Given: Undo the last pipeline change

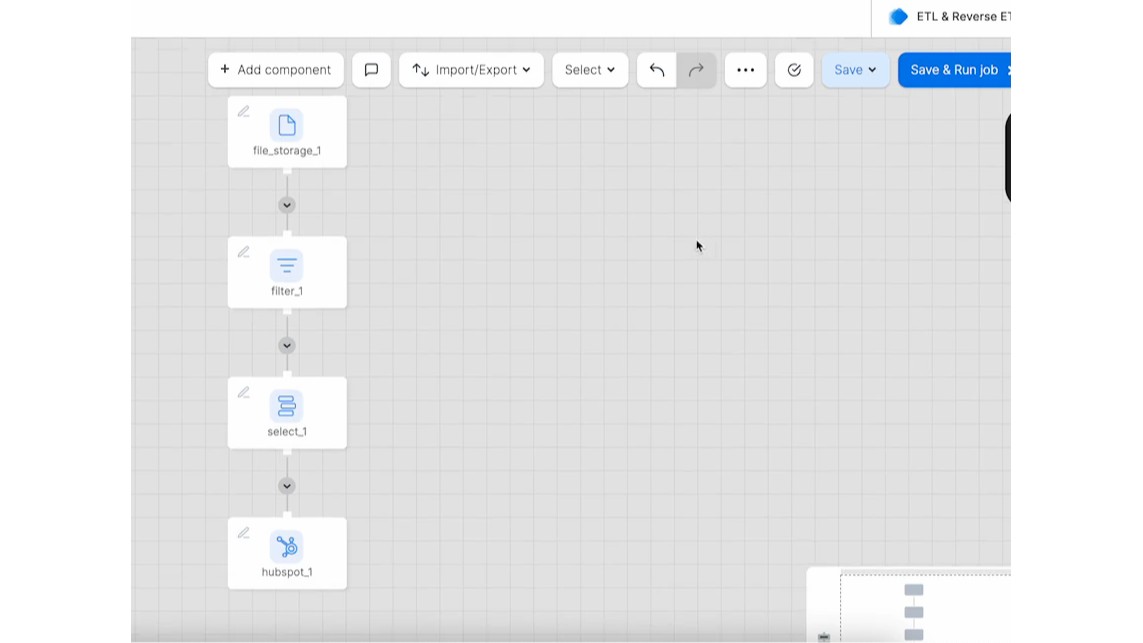Looking at the screenshot, I should [657, 70].
